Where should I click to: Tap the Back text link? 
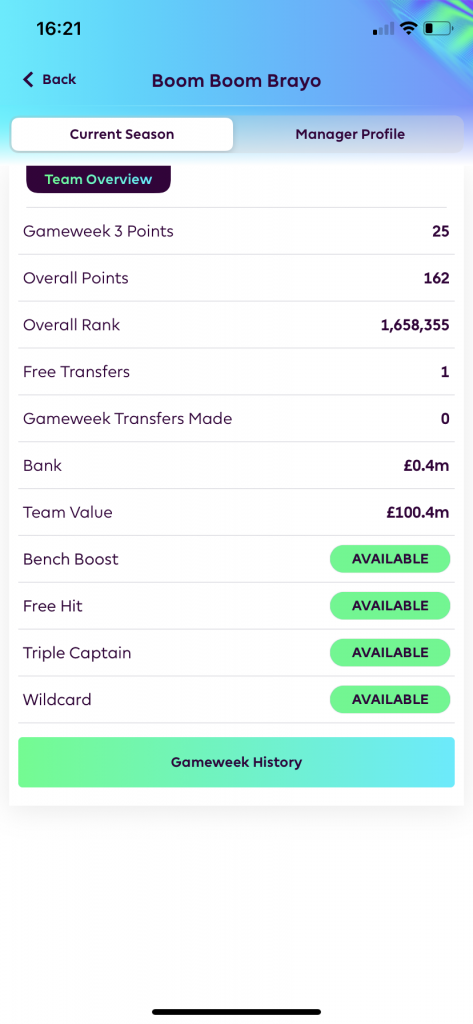pyautogui.click(x=59, y=80)
